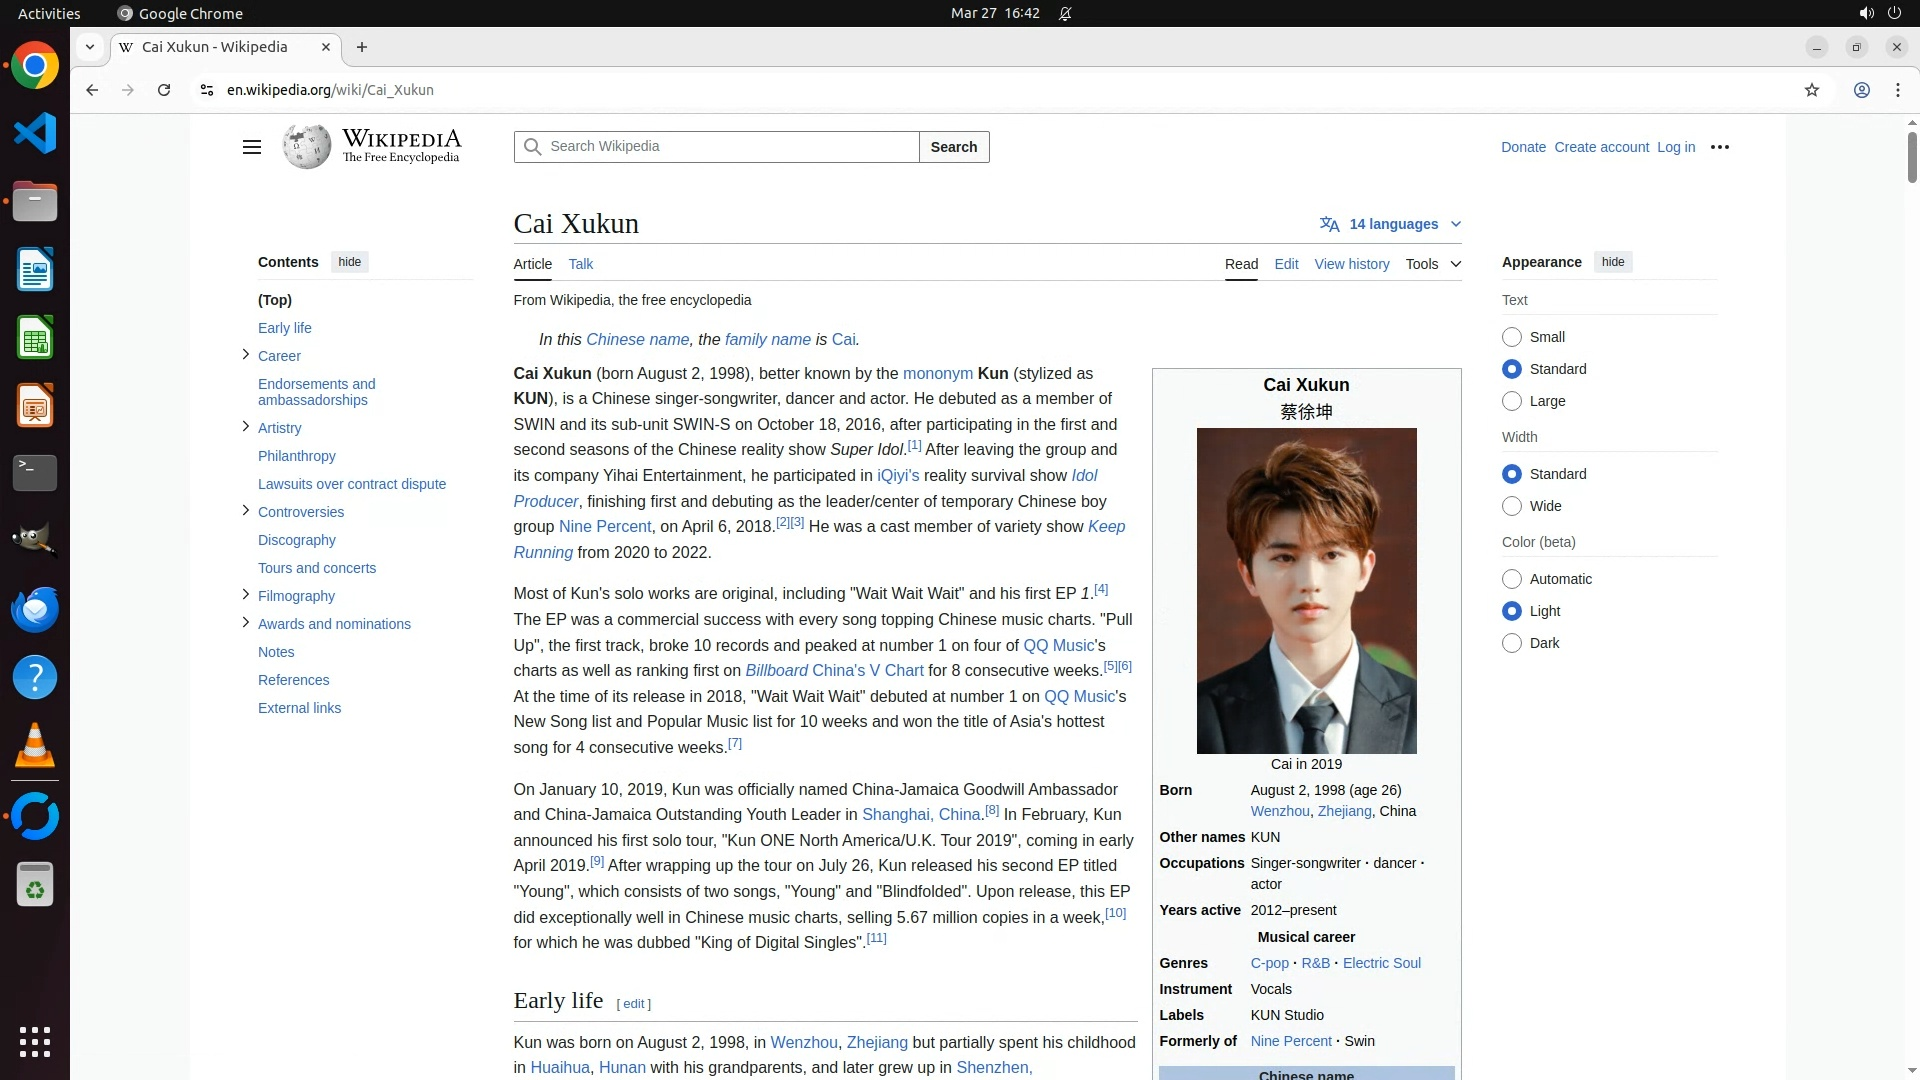Click the Search Wikipedia input field
The height and width of the screenshot is (1080, 1920).
pyautogui.click(x=730, y=147)
